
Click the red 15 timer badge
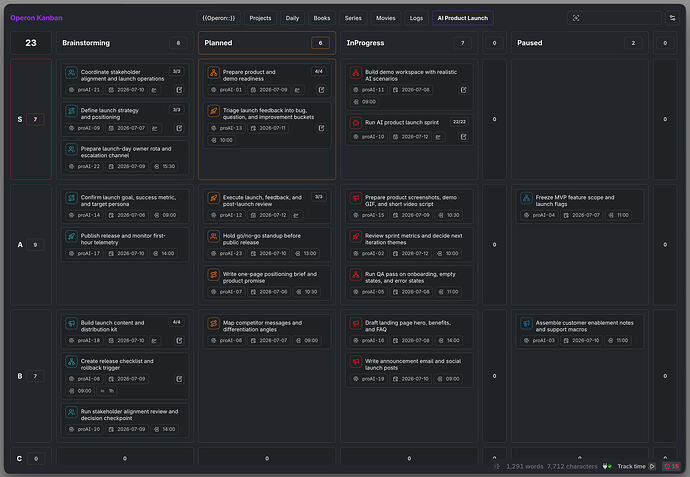671,466
